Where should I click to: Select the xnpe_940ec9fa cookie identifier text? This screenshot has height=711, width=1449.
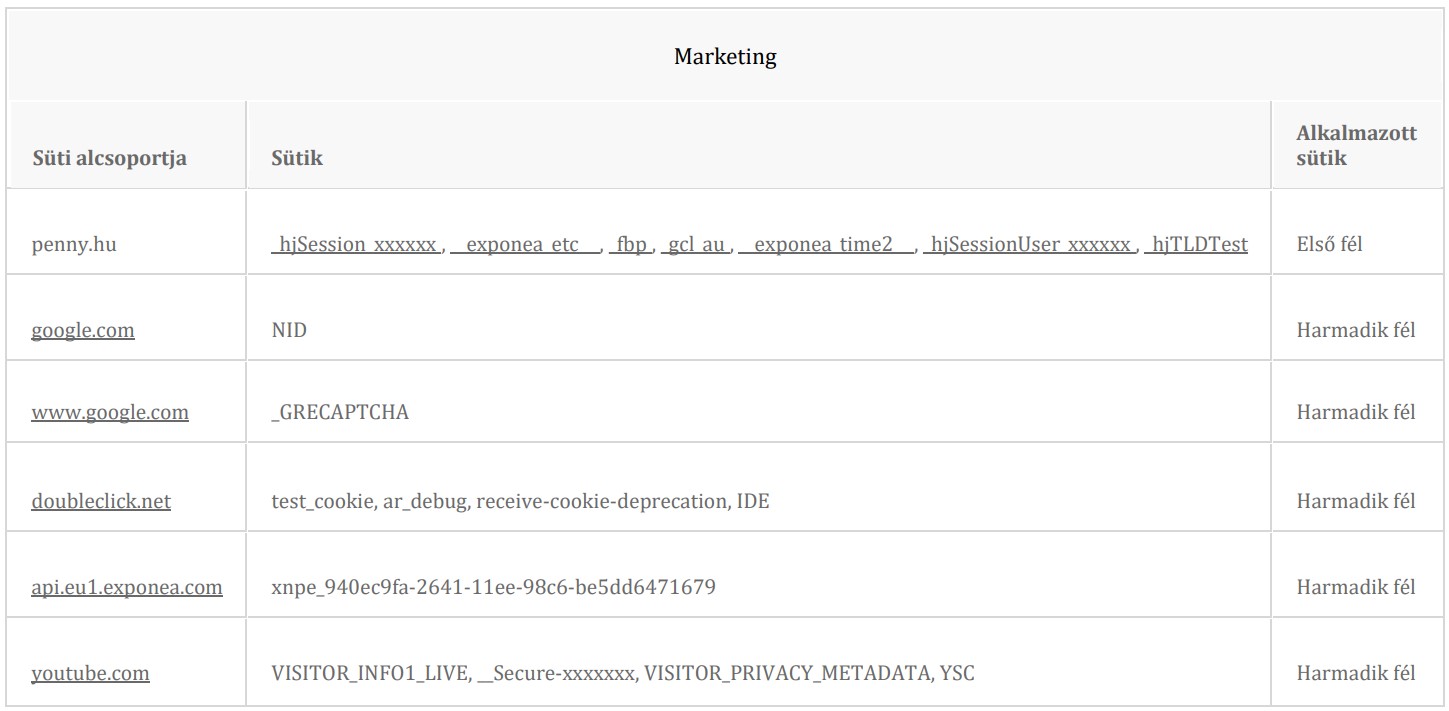pos(493,587)
